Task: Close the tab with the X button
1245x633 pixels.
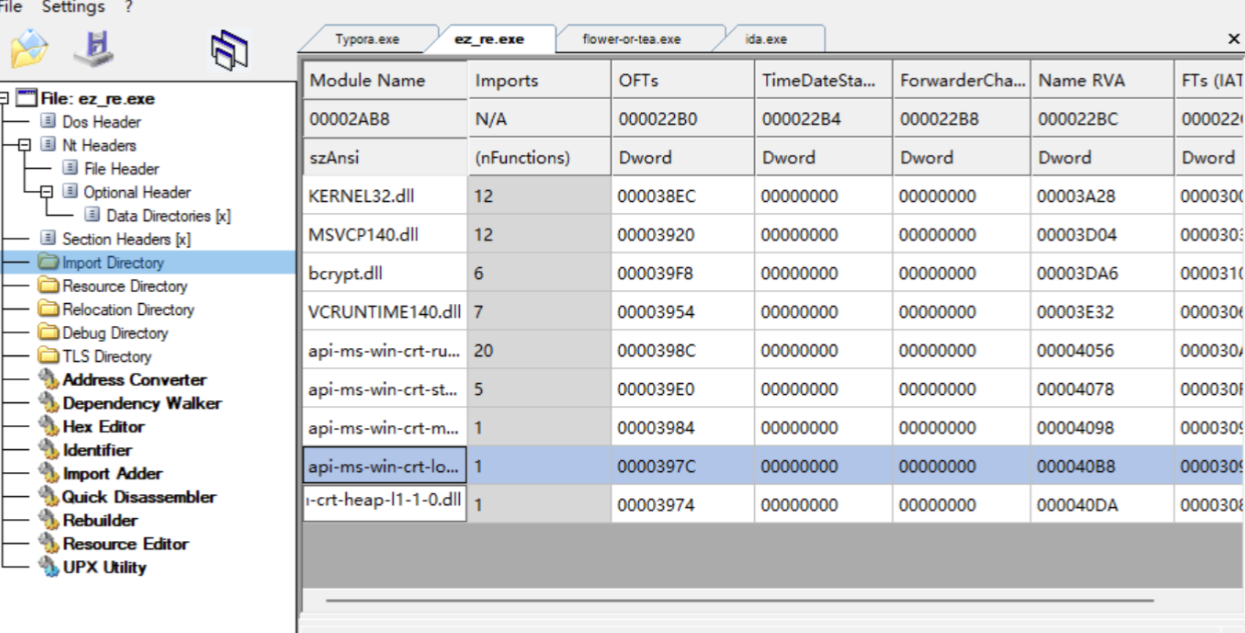Action: 1233,38
